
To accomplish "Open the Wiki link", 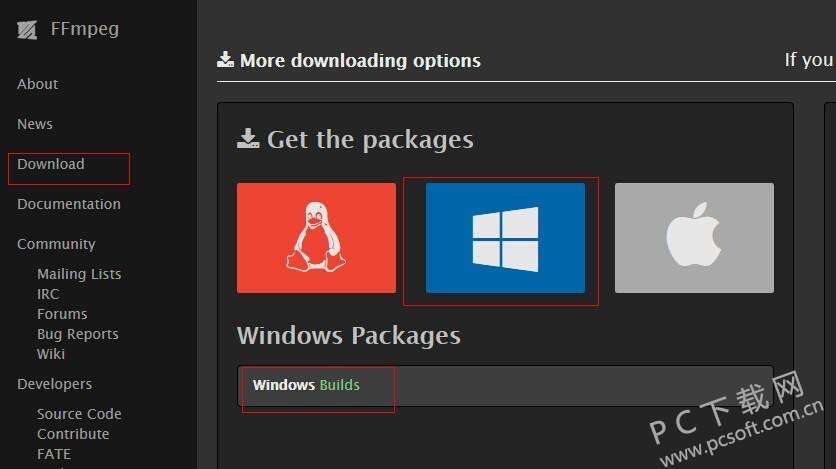I will tap(51, 354).
